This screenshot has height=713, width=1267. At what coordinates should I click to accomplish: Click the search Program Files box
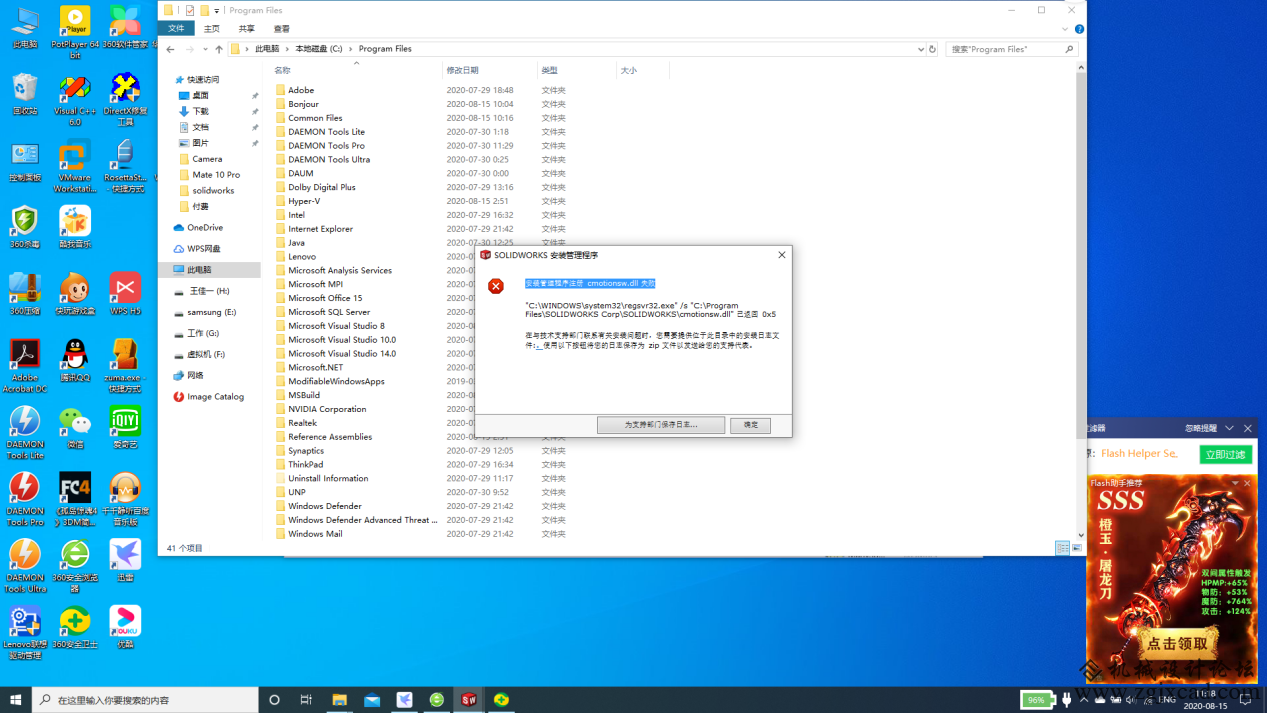click(1011, 49)
